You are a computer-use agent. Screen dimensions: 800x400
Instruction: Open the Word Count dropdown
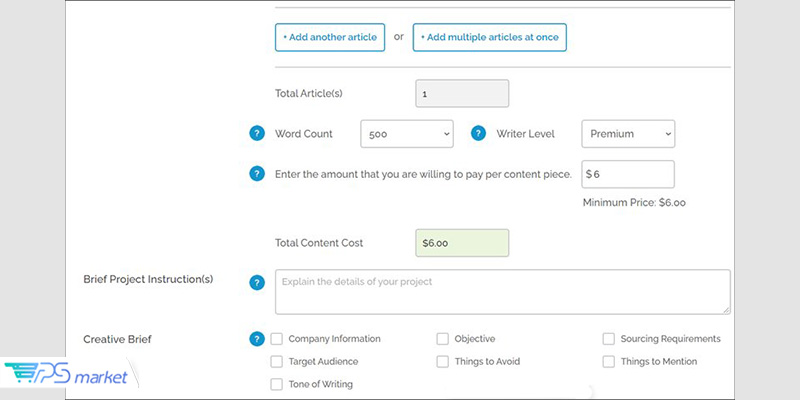coord(407,134)
